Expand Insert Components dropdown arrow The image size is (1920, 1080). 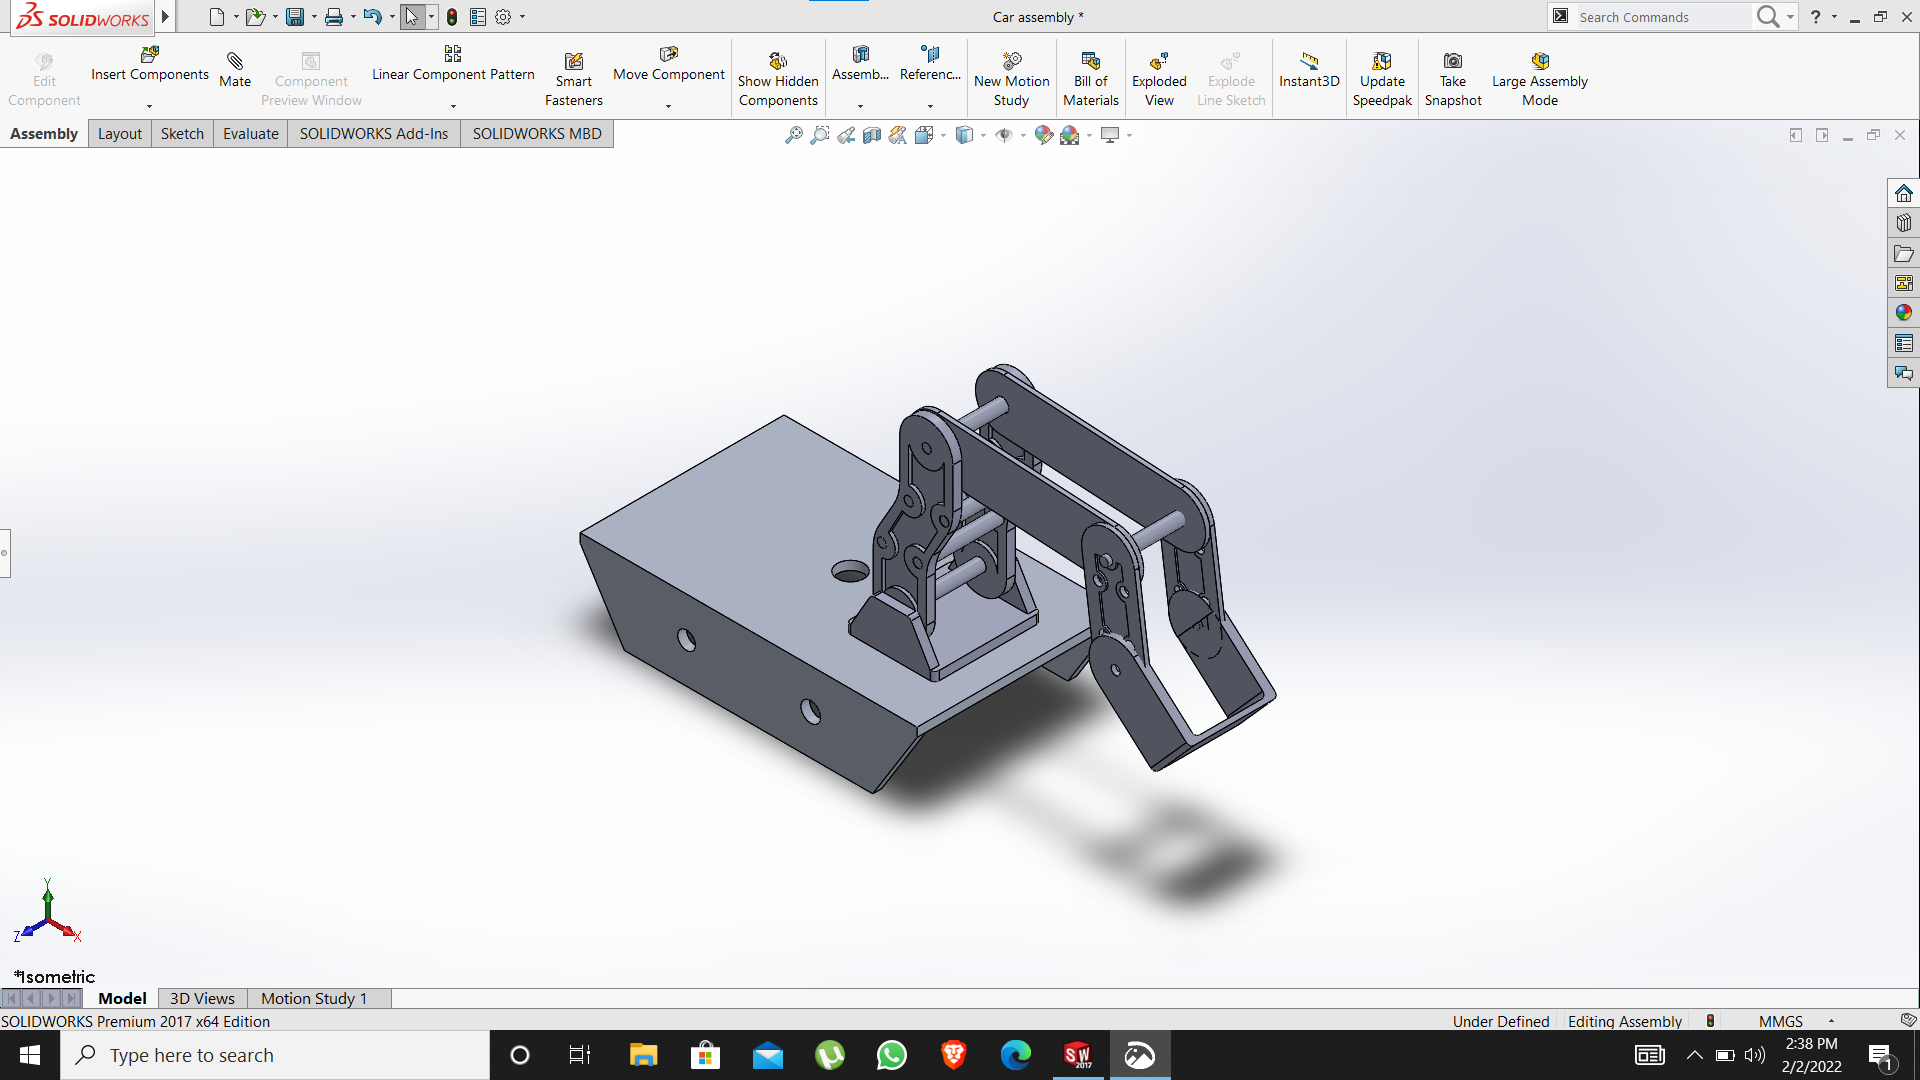click(149, 106)
